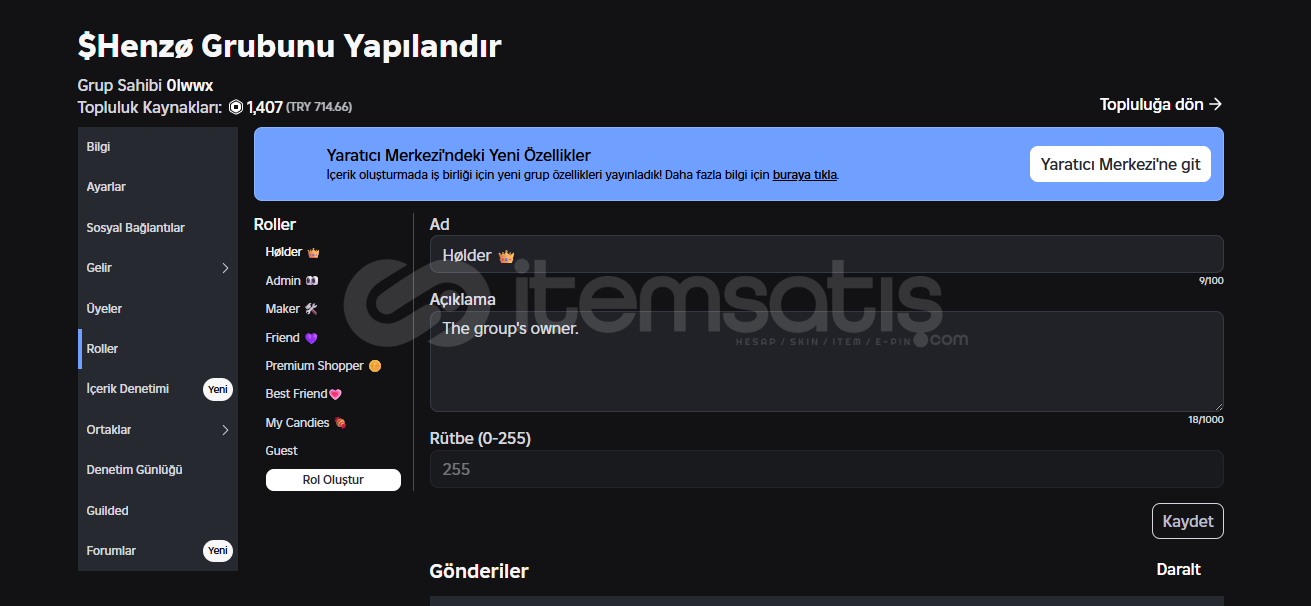
Task: Select the Guest role
Action: (282, 451)
